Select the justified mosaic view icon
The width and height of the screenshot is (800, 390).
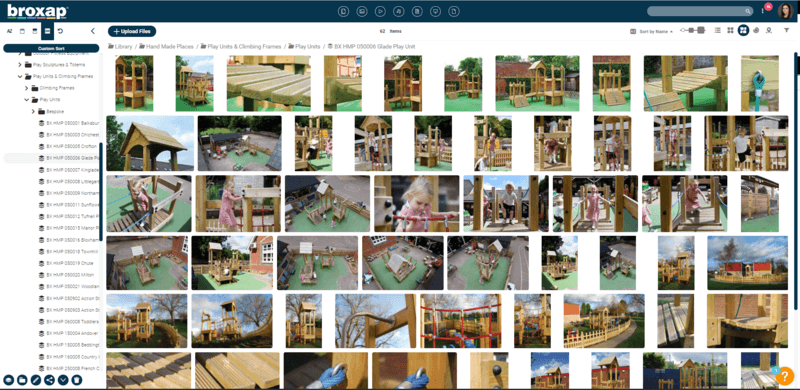[743, 31]
